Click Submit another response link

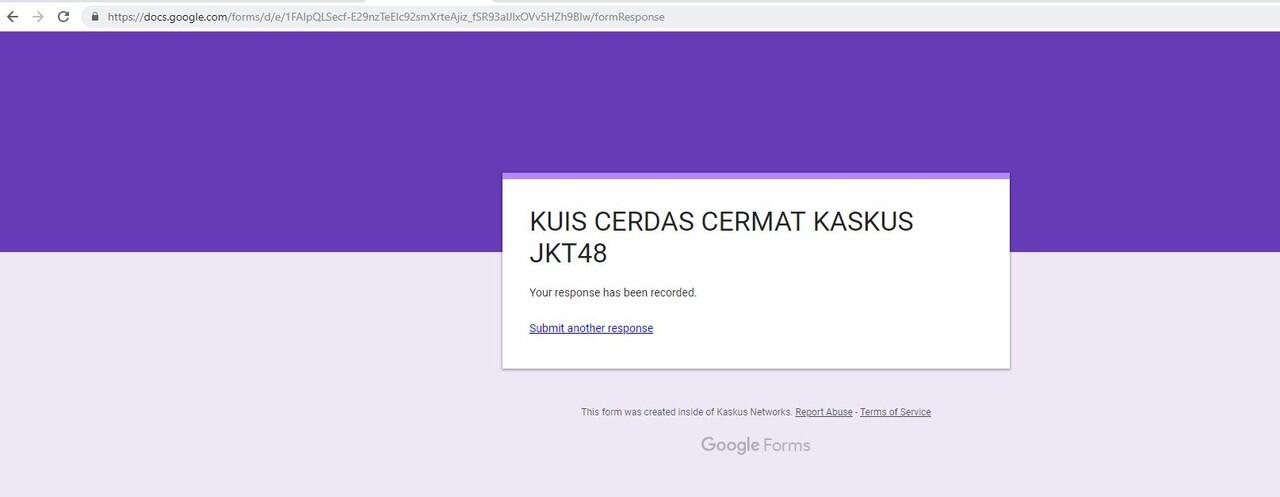click(x=591, y=328)
